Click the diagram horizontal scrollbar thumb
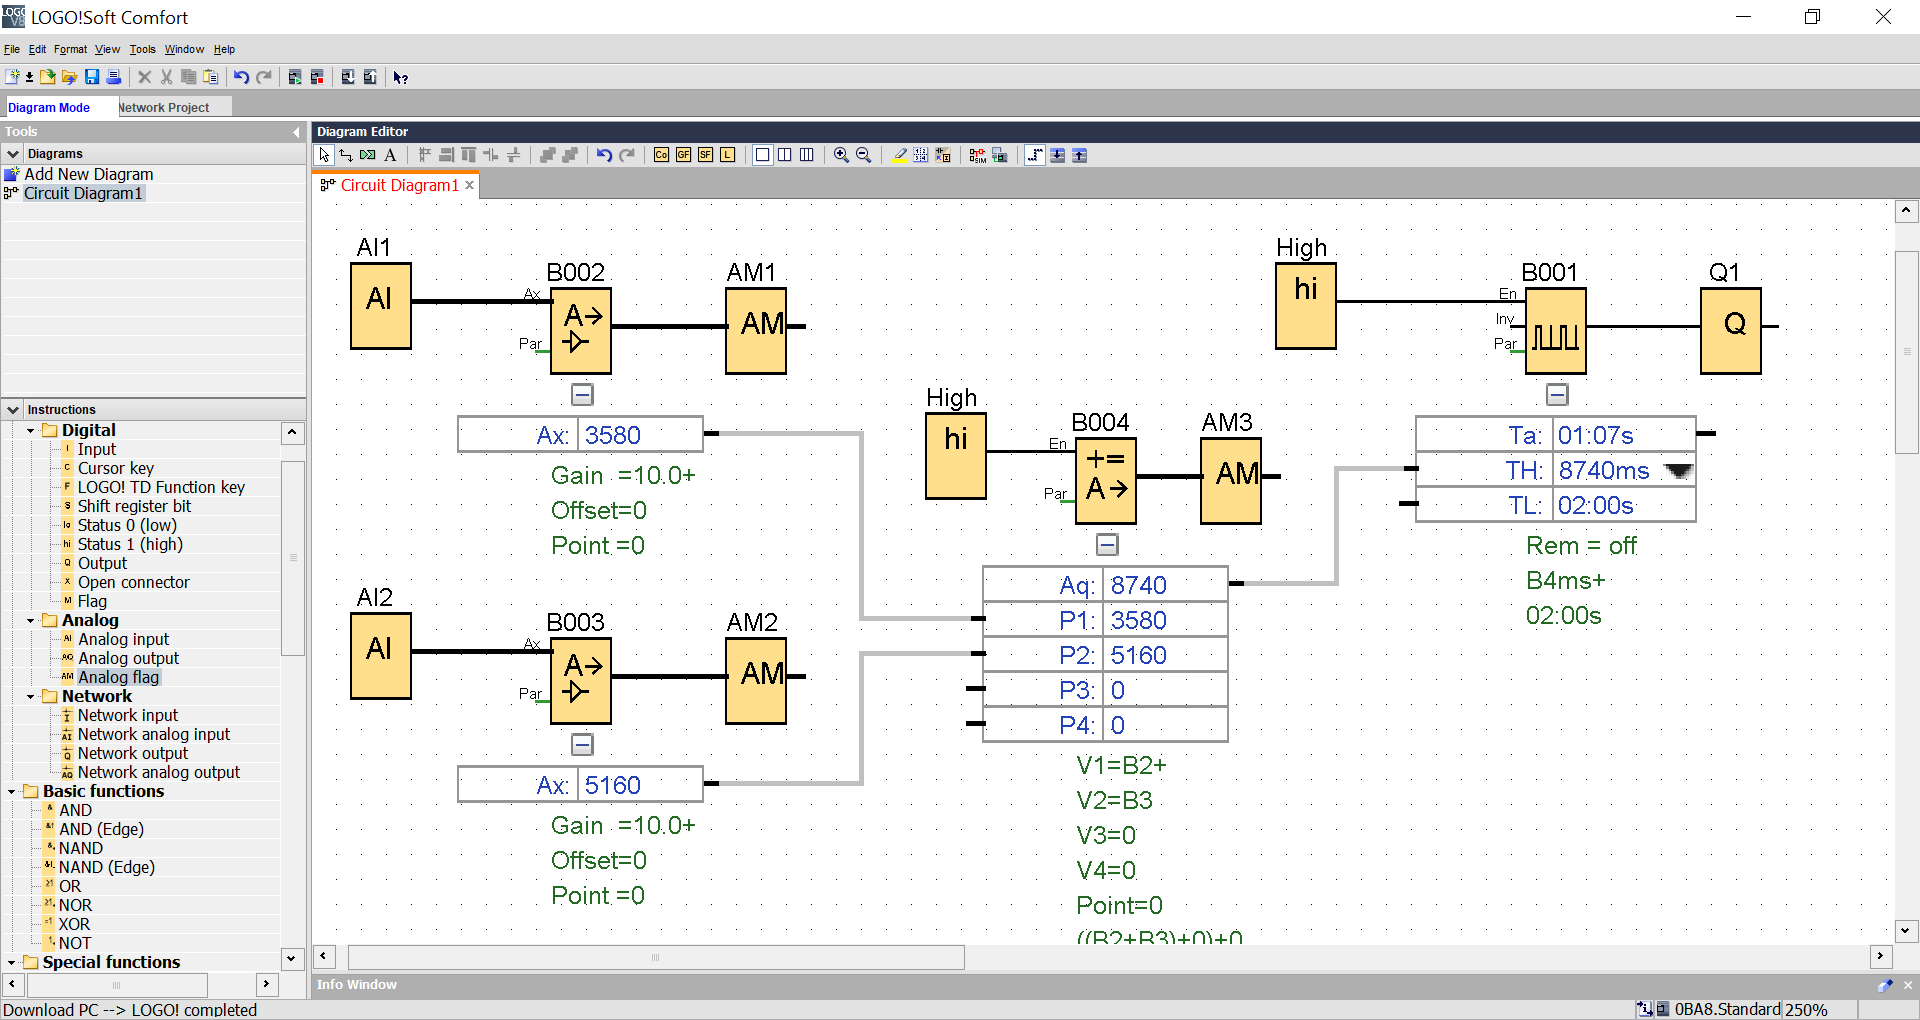Viewport: 1920px width, 1020px height. pyautogui.click(x=655, y=957)
